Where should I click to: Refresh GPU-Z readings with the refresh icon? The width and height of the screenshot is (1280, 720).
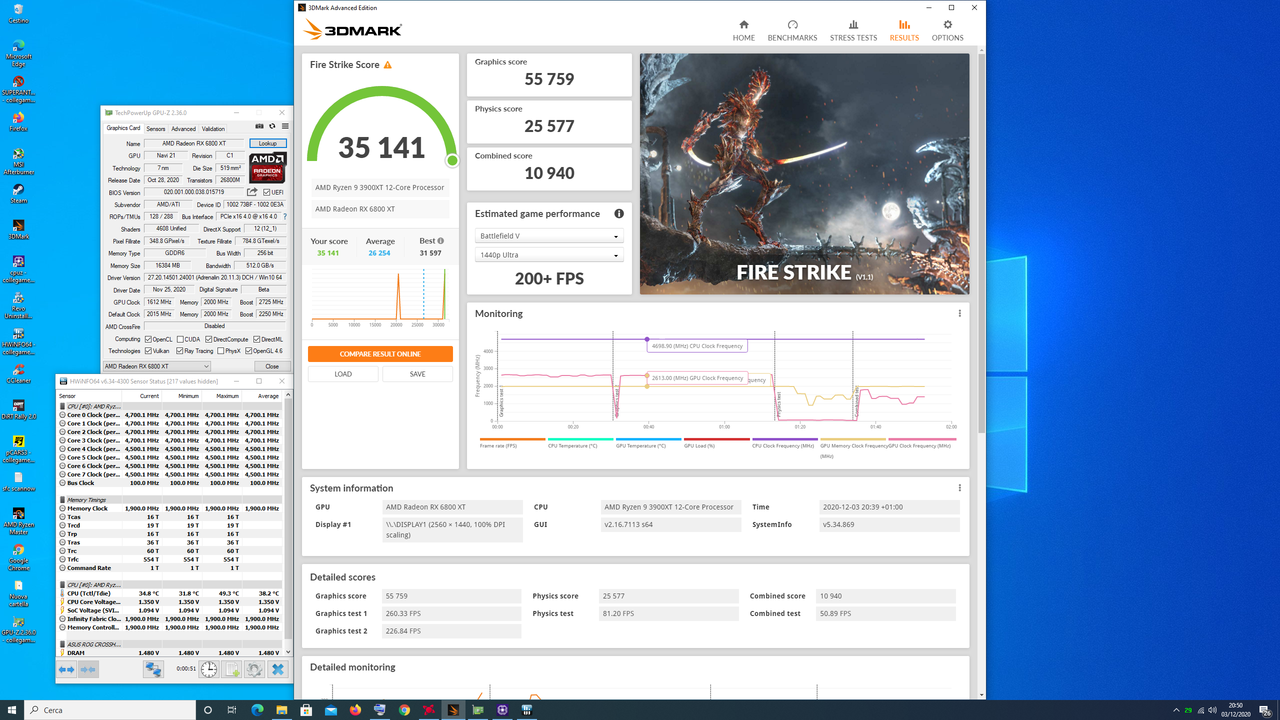pyautogui.click(x=272, y=126)
